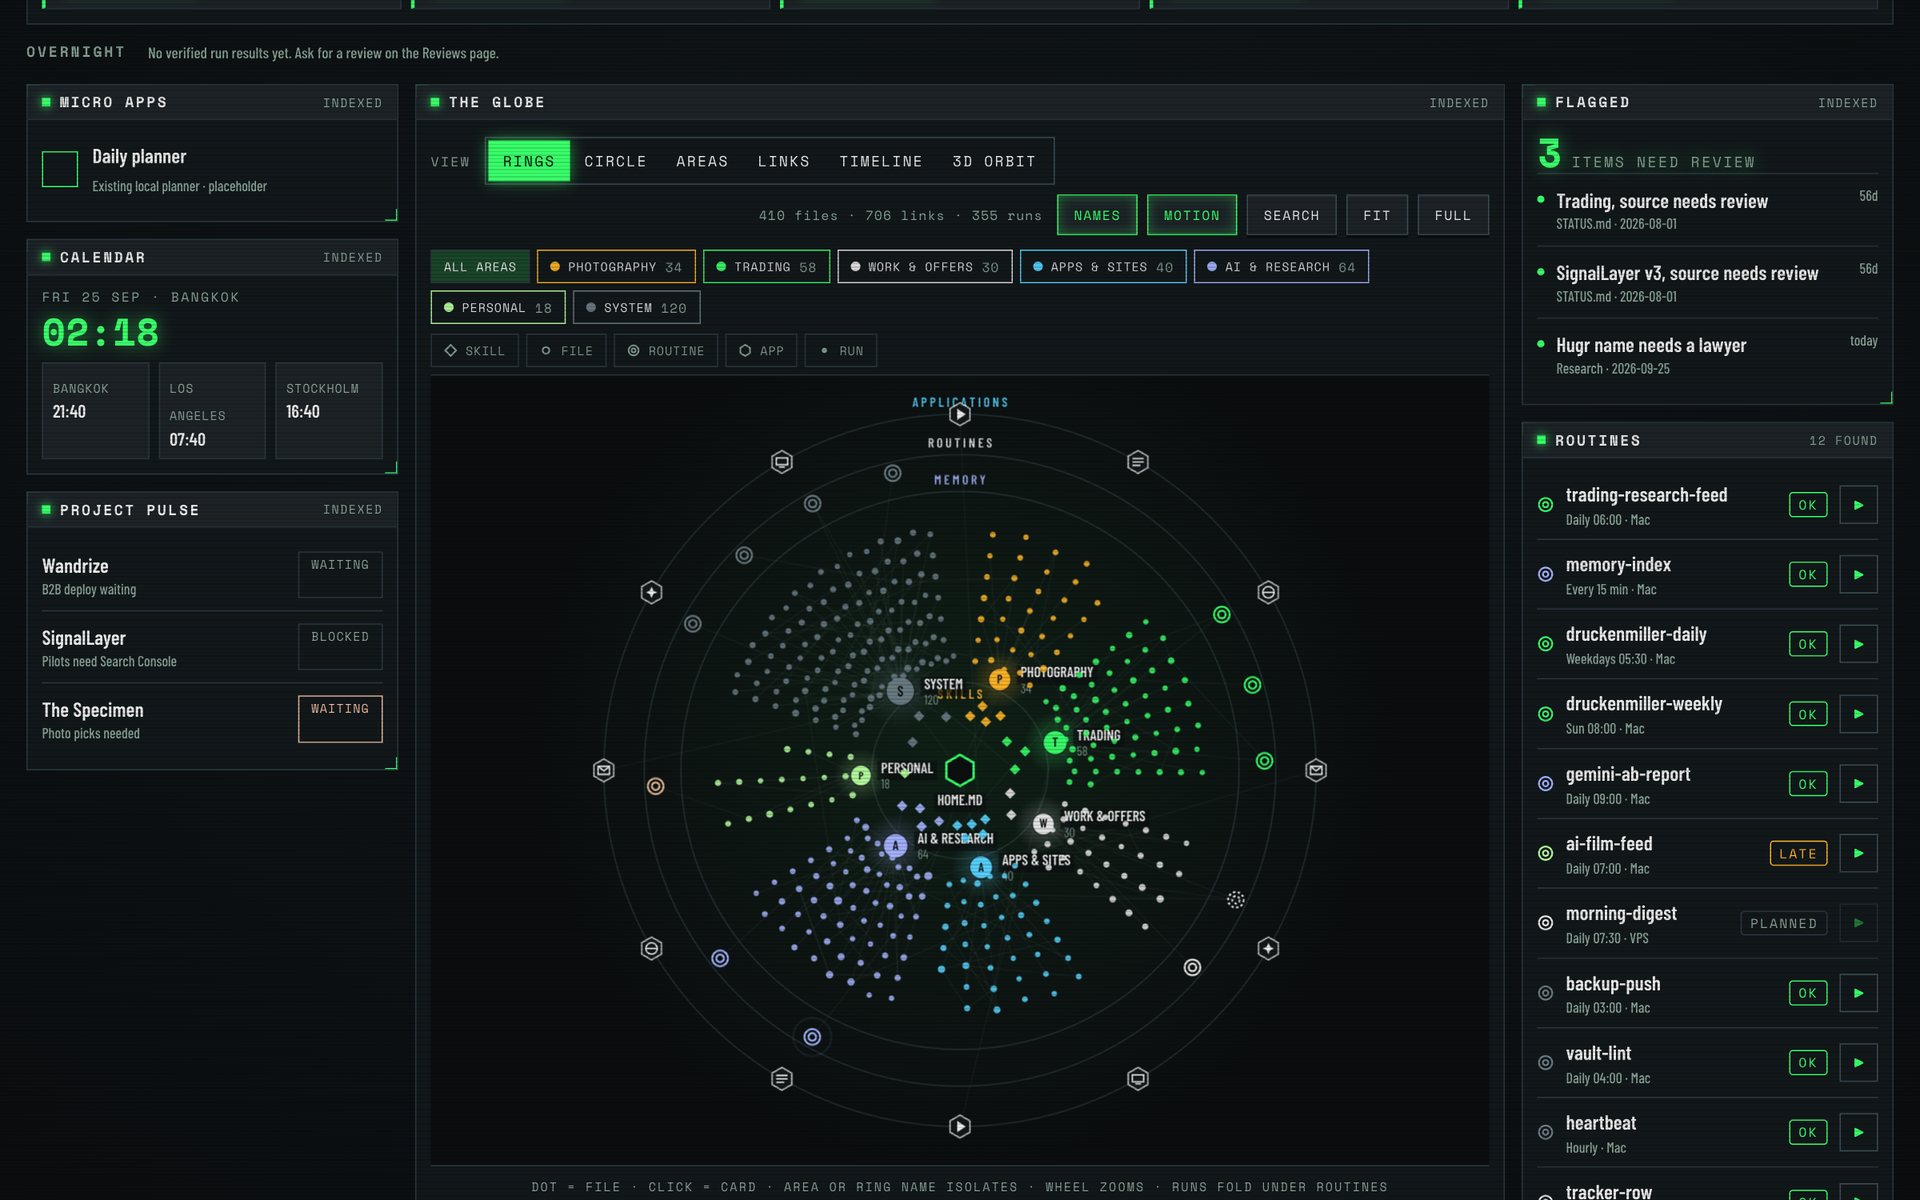
Task: Toggle the APP node type filter
Action: [761, 351]
